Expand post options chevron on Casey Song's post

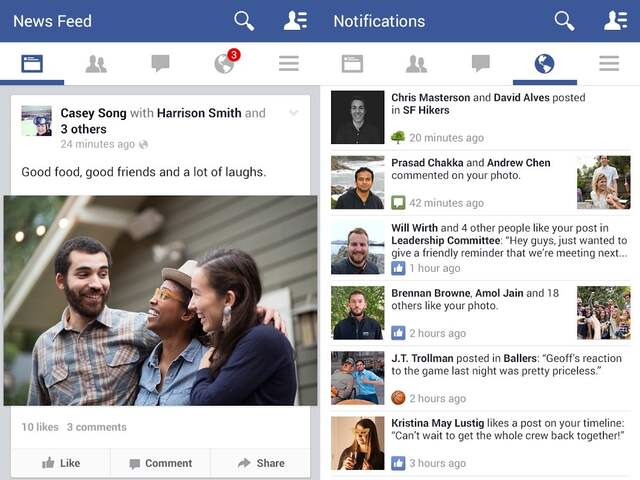click(294, 113)
